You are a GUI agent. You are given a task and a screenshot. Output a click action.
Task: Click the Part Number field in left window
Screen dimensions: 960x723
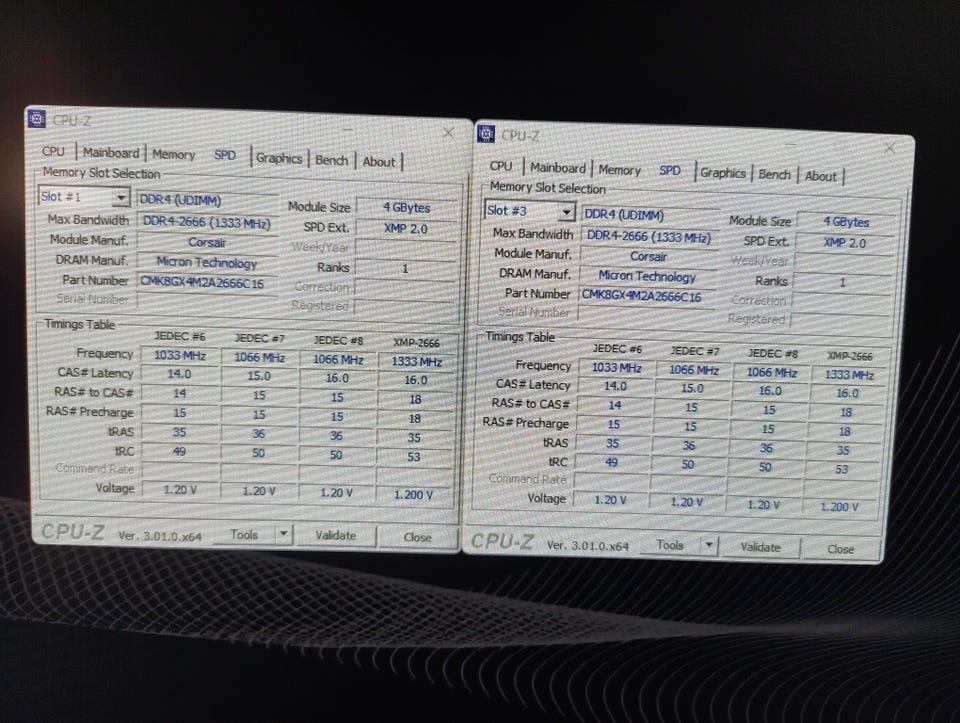(x=207, y=283)
